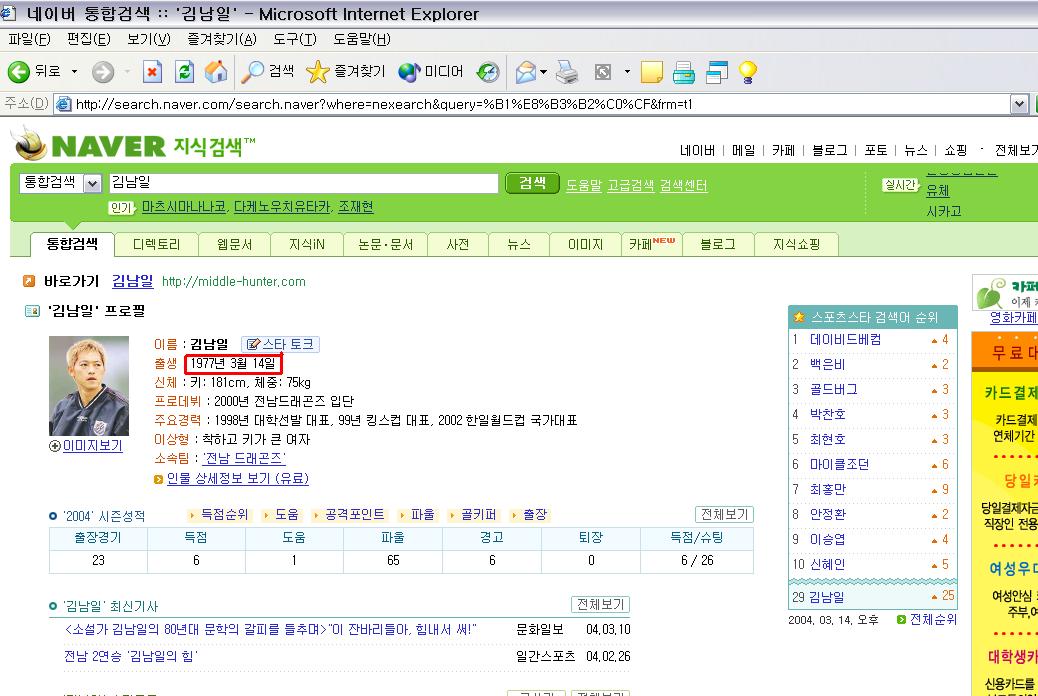This screenshot has width=1038, height=696.
Task: Switch to the 이미지 tab
Action: 585,244
